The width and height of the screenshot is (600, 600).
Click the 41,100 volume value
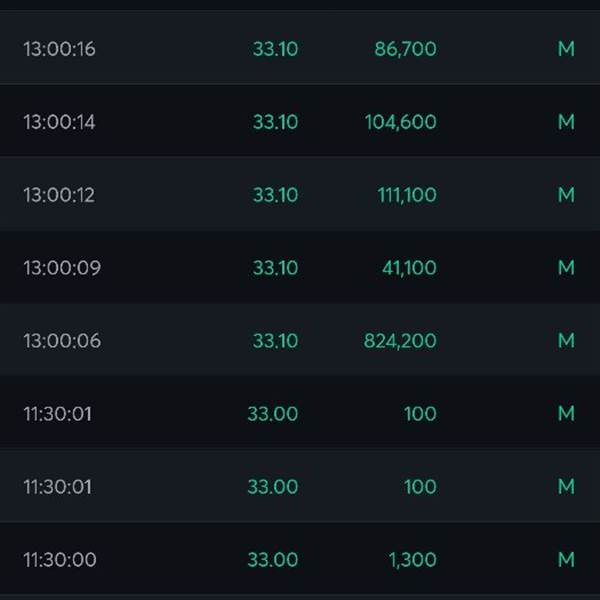pyautogui.click(x=409, y=267)
